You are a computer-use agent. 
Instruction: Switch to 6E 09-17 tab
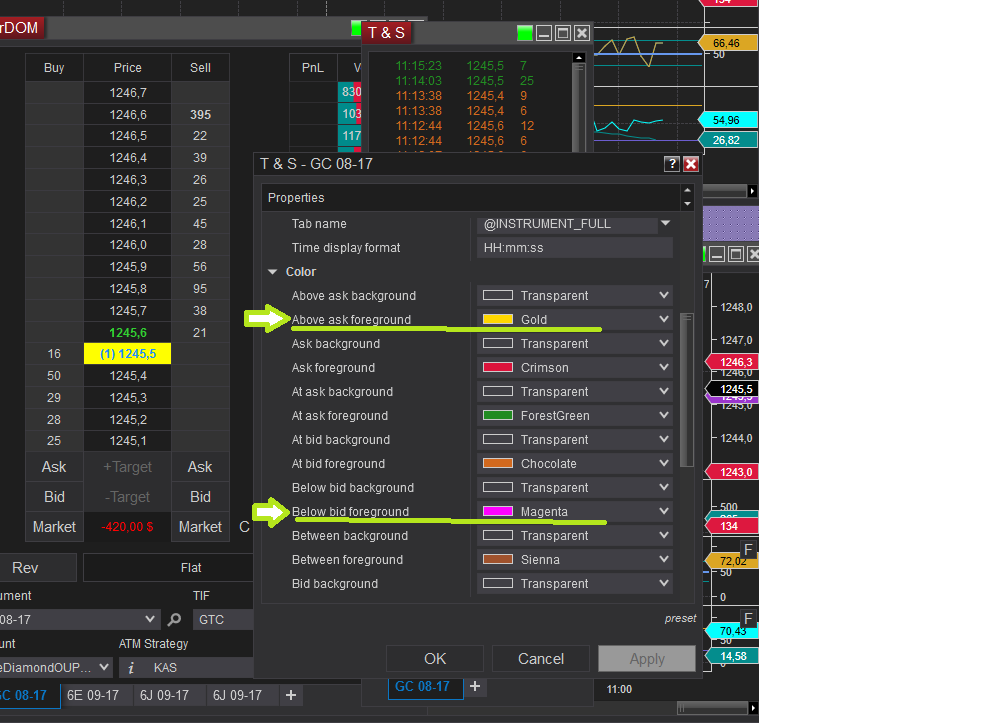pyautogui.click(x=93, y=695)
